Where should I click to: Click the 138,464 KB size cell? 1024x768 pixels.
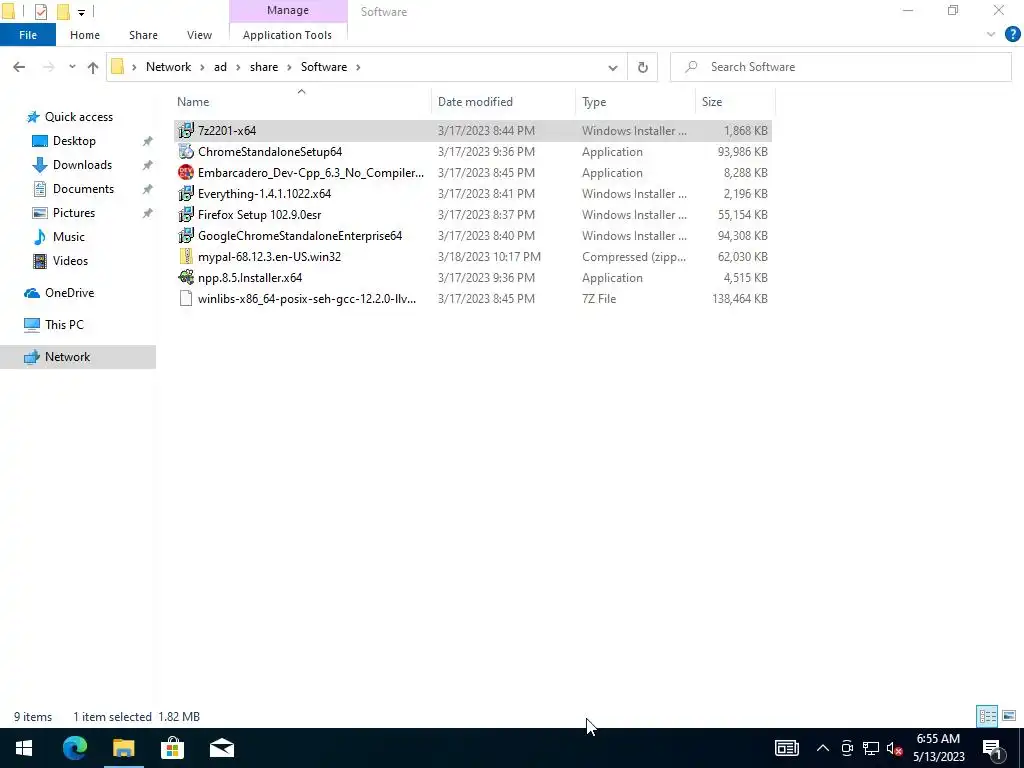point(739,298)
